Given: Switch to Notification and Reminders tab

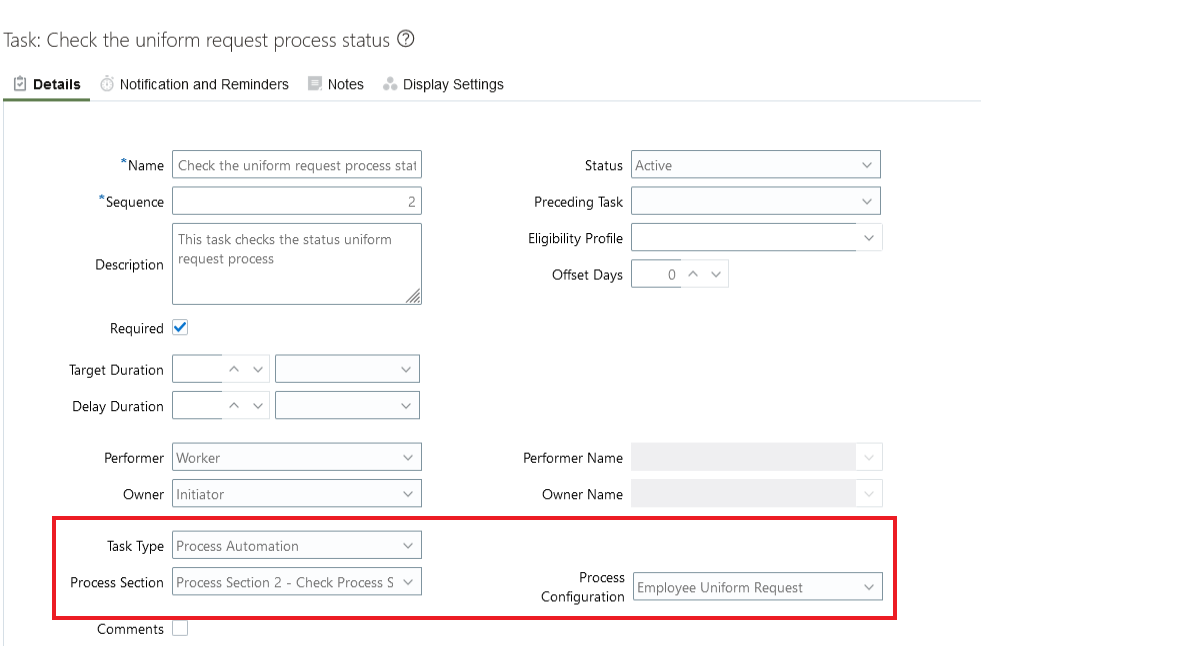Looking at the screenshot, I should tap(204, 84).
